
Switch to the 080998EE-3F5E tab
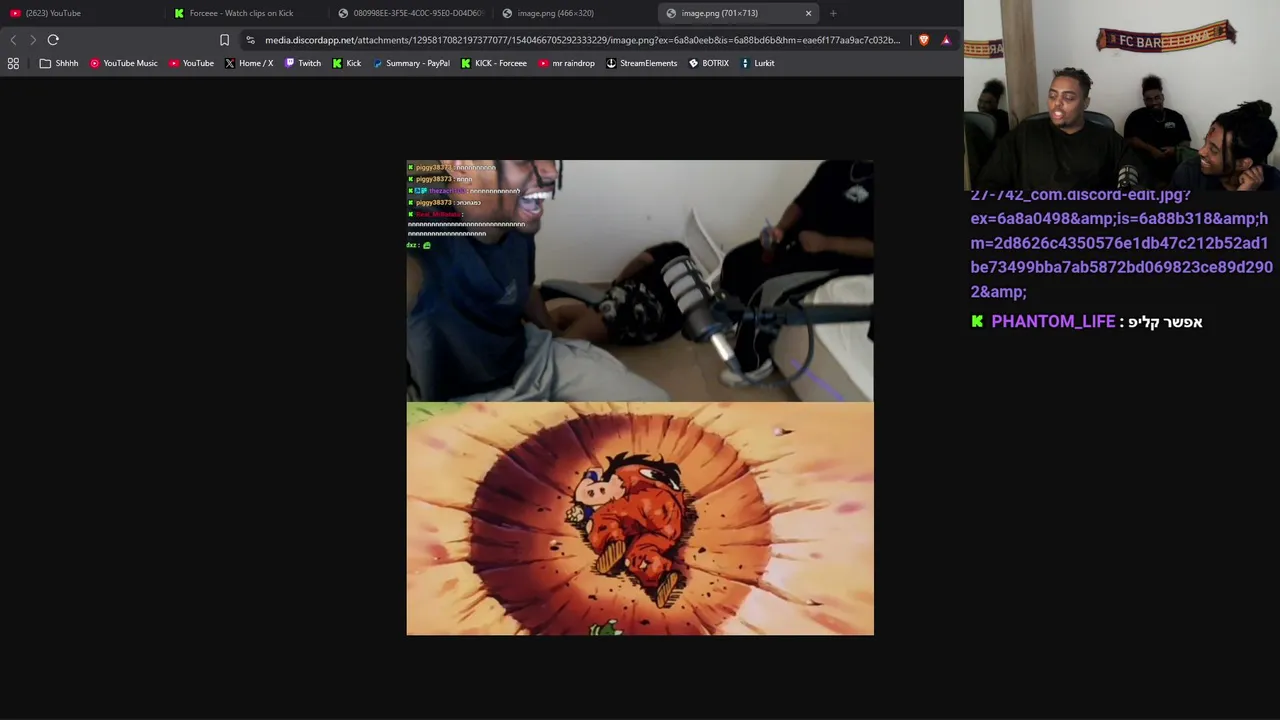pos(410,13)
